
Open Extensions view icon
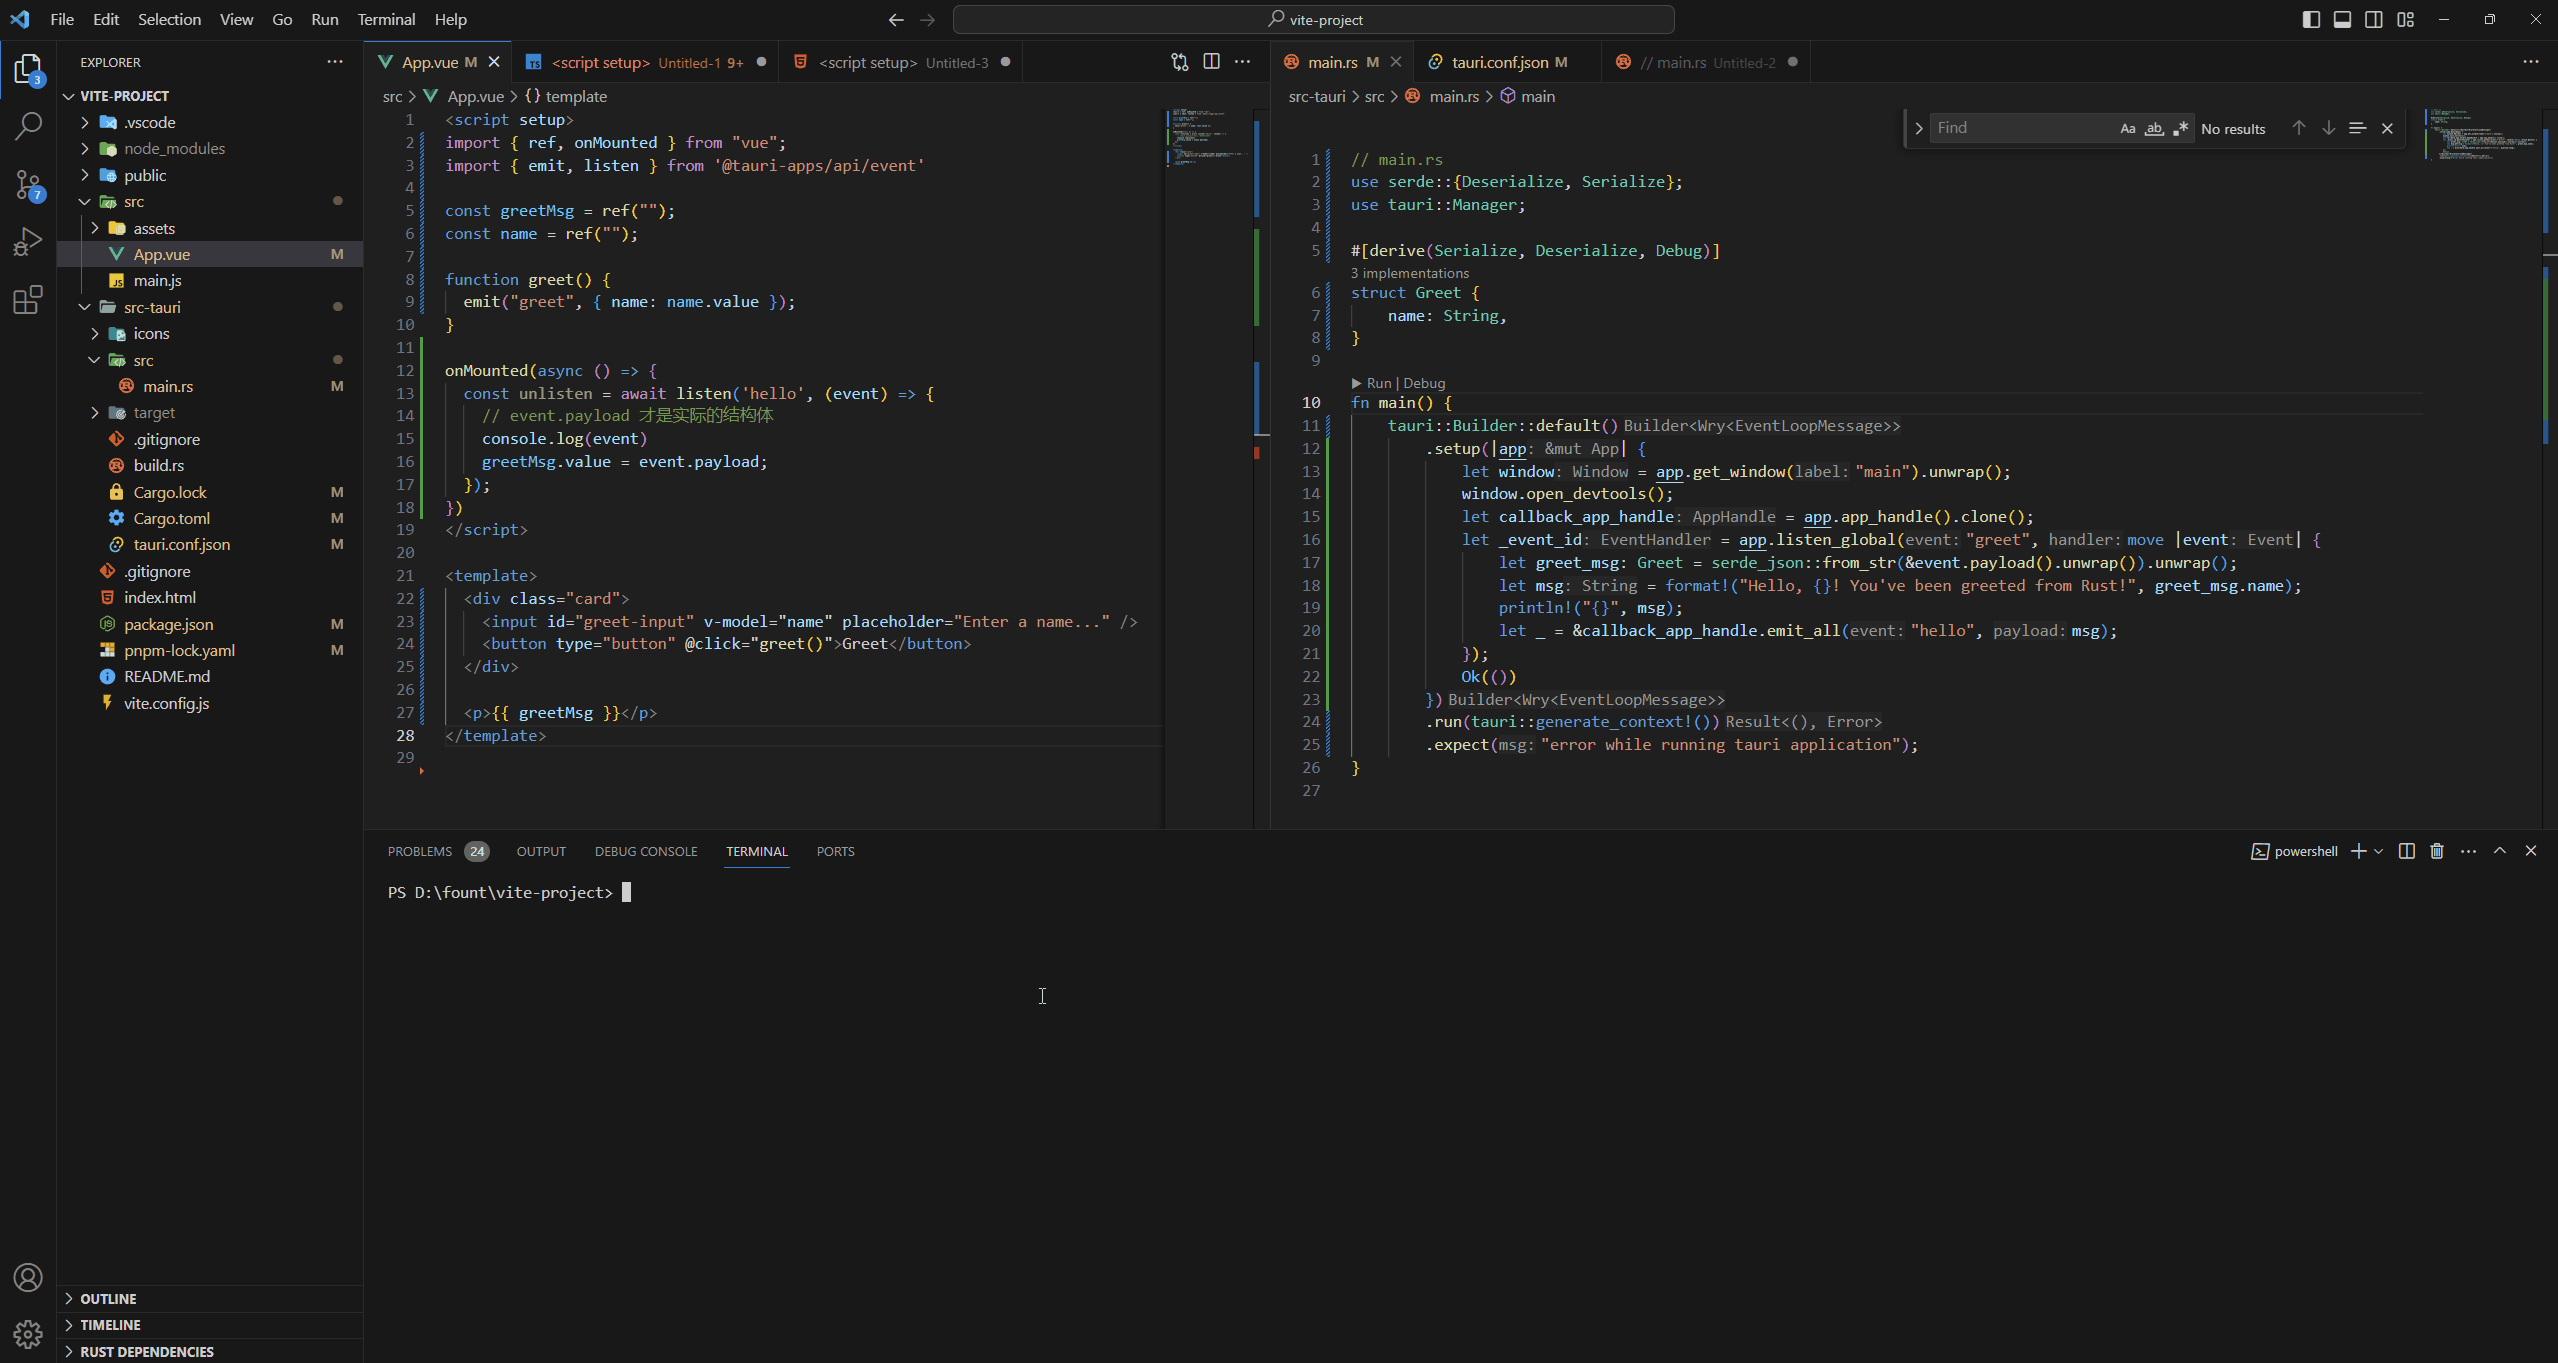[x=28, y=299]
